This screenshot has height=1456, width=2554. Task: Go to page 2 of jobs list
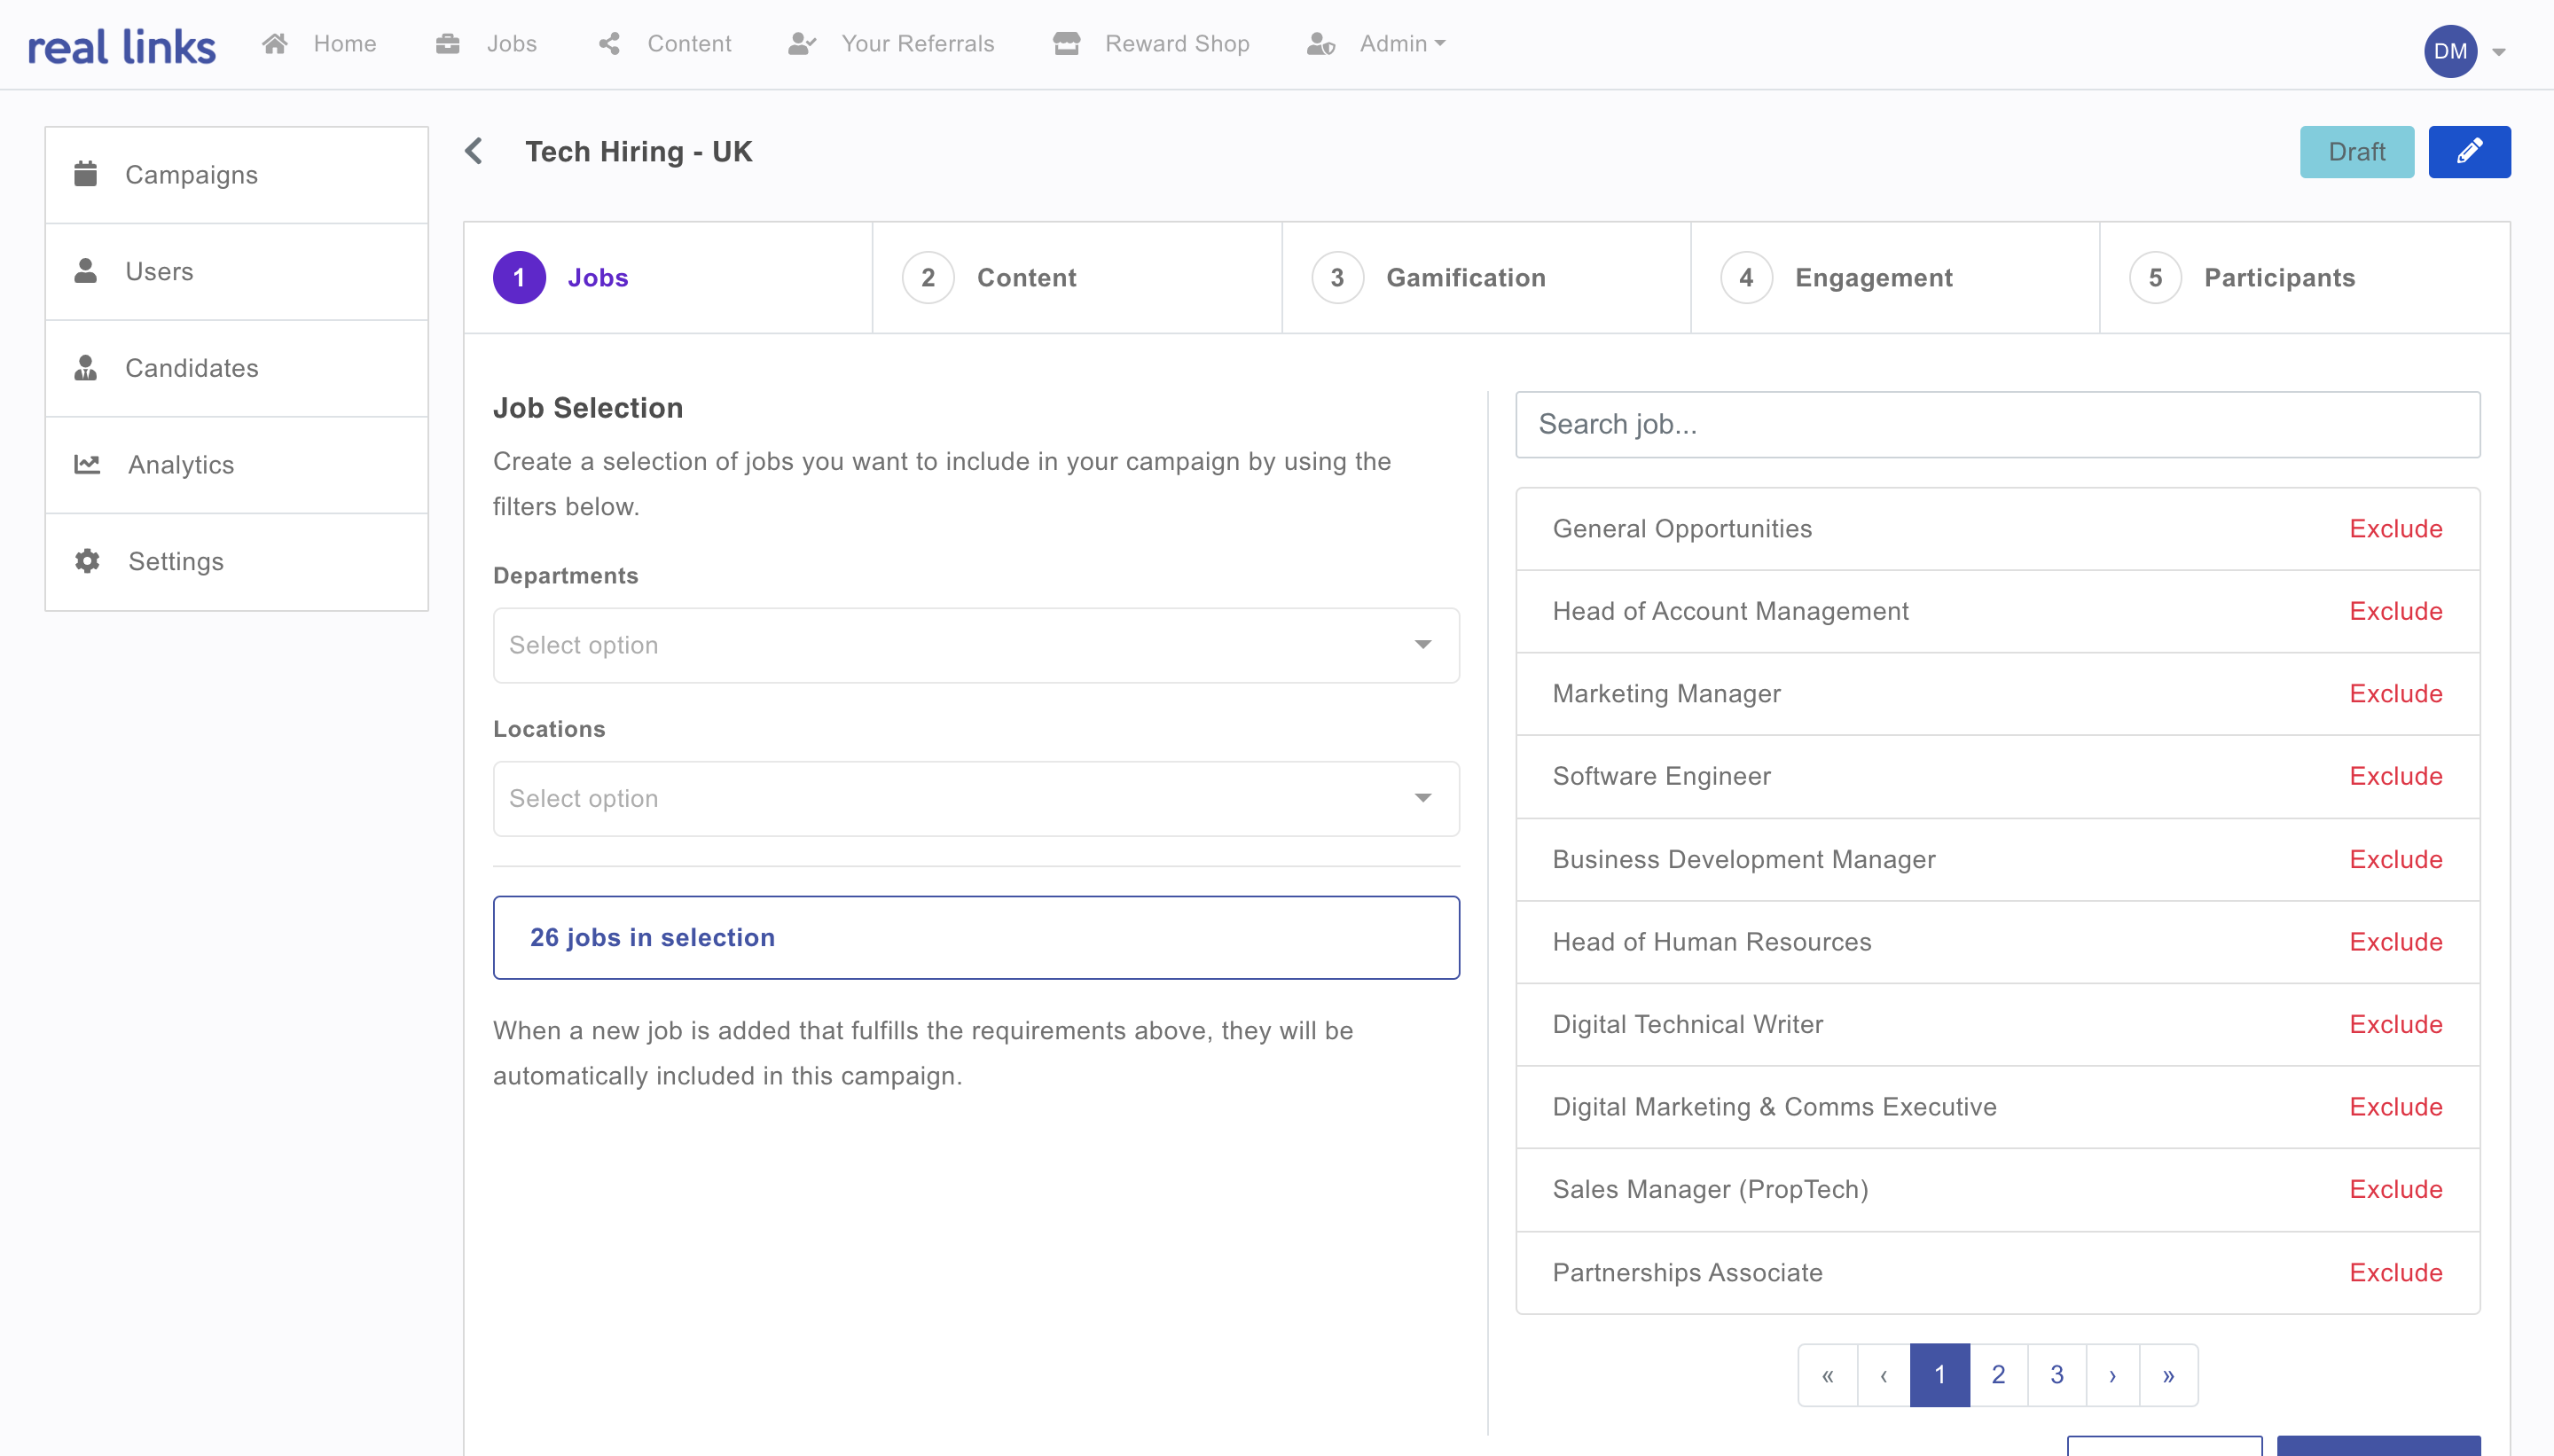pyautogui.click(x=1998, y=1375)
